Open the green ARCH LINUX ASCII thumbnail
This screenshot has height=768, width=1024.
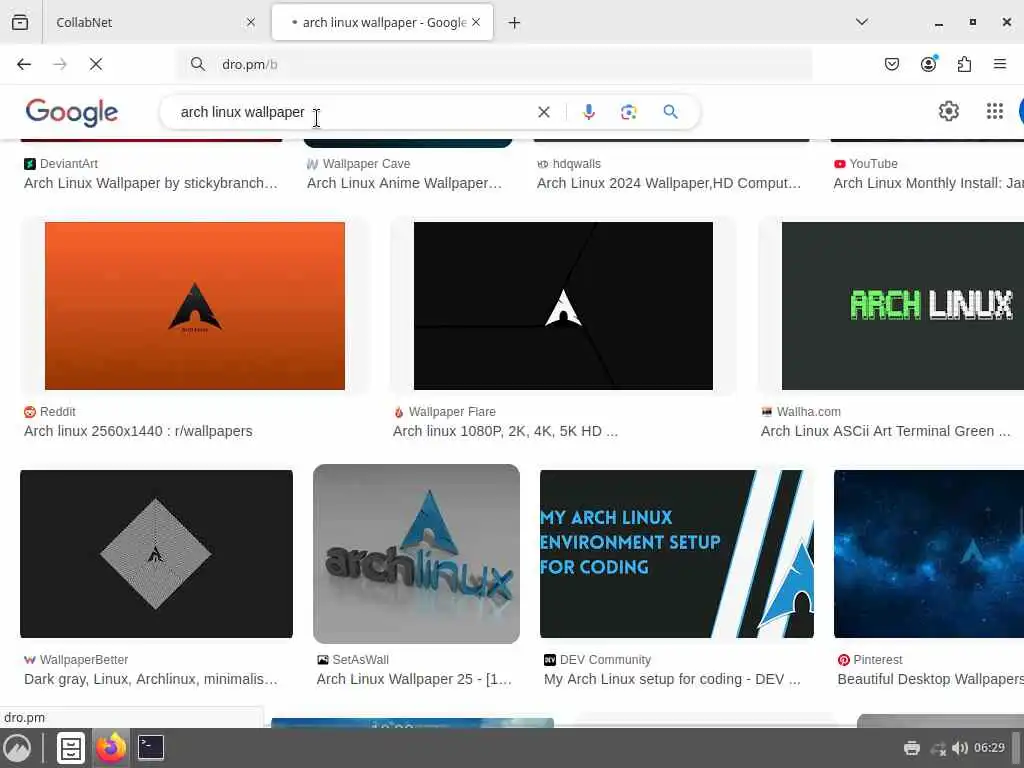(903, 306)
